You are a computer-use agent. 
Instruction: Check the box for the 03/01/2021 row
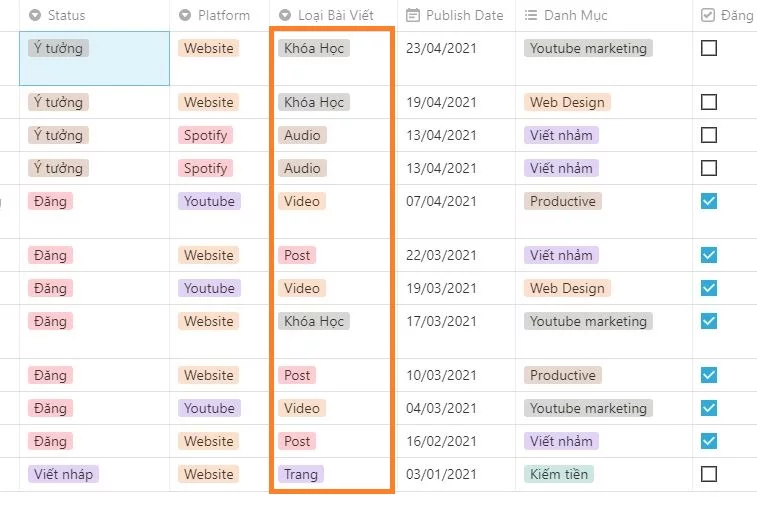point(709,474)
